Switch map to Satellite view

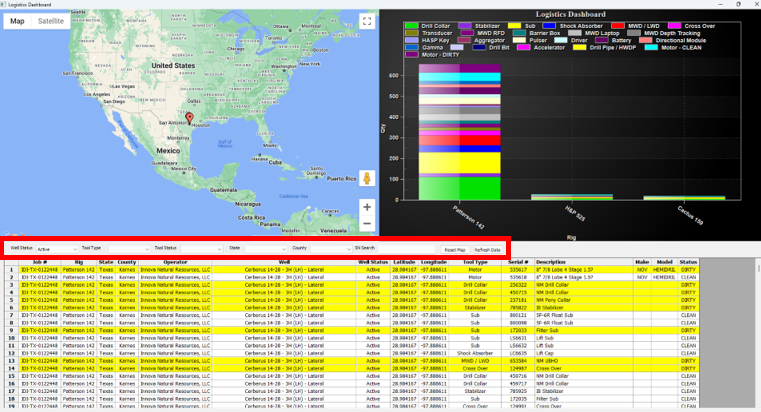point(51,20)
